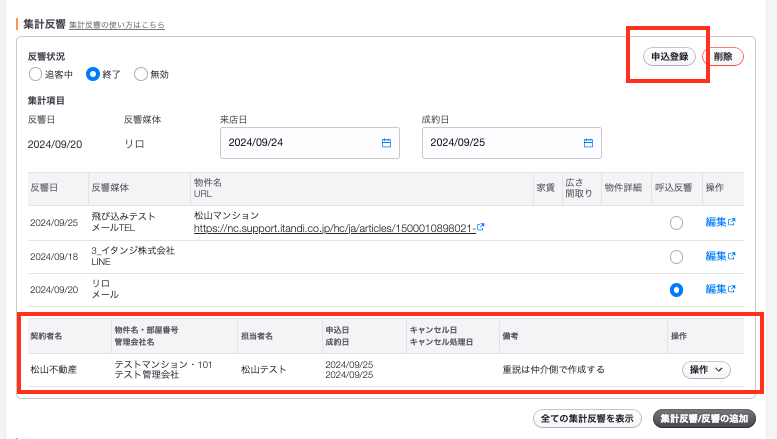Click 成約日 date field 2024/09/25
The image size is (777, 439).
click(511, 143)
